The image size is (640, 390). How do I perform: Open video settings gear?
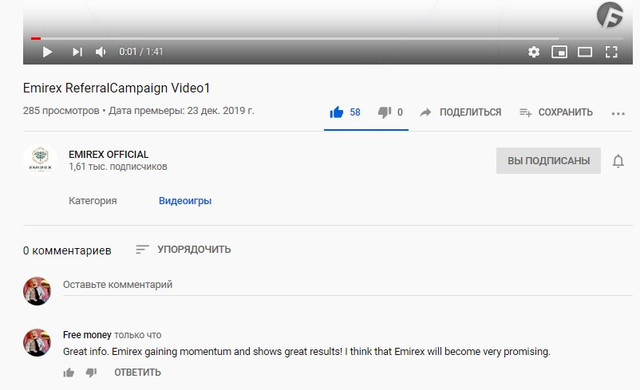(x=533, y=52)
